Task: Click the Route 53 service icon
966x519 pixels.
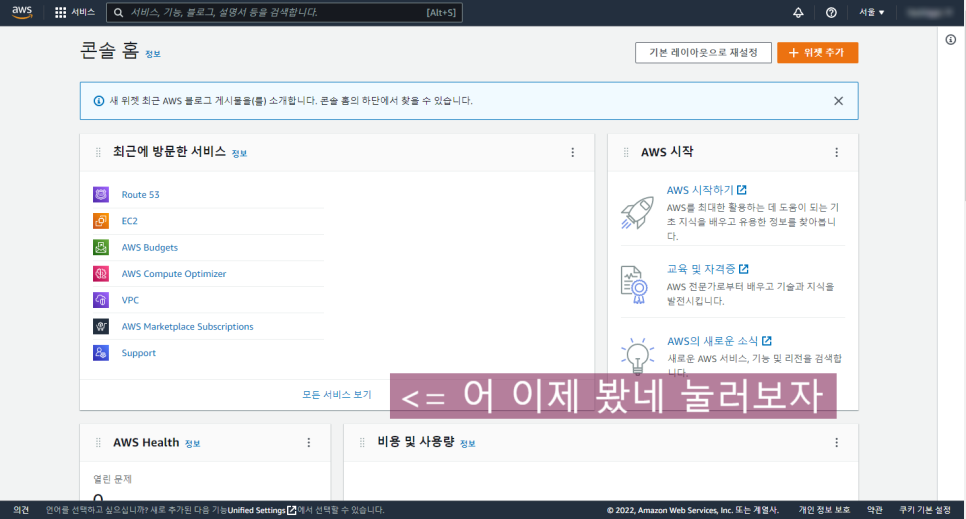Action: point(101,195)
